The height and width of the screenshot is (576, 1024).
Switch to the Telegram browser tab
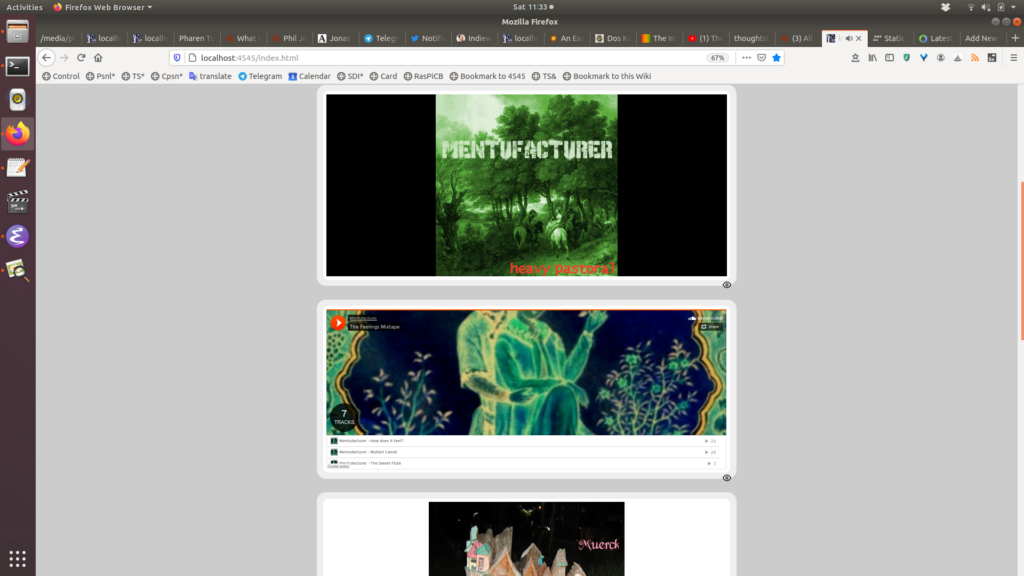click(x=381, y=39)
